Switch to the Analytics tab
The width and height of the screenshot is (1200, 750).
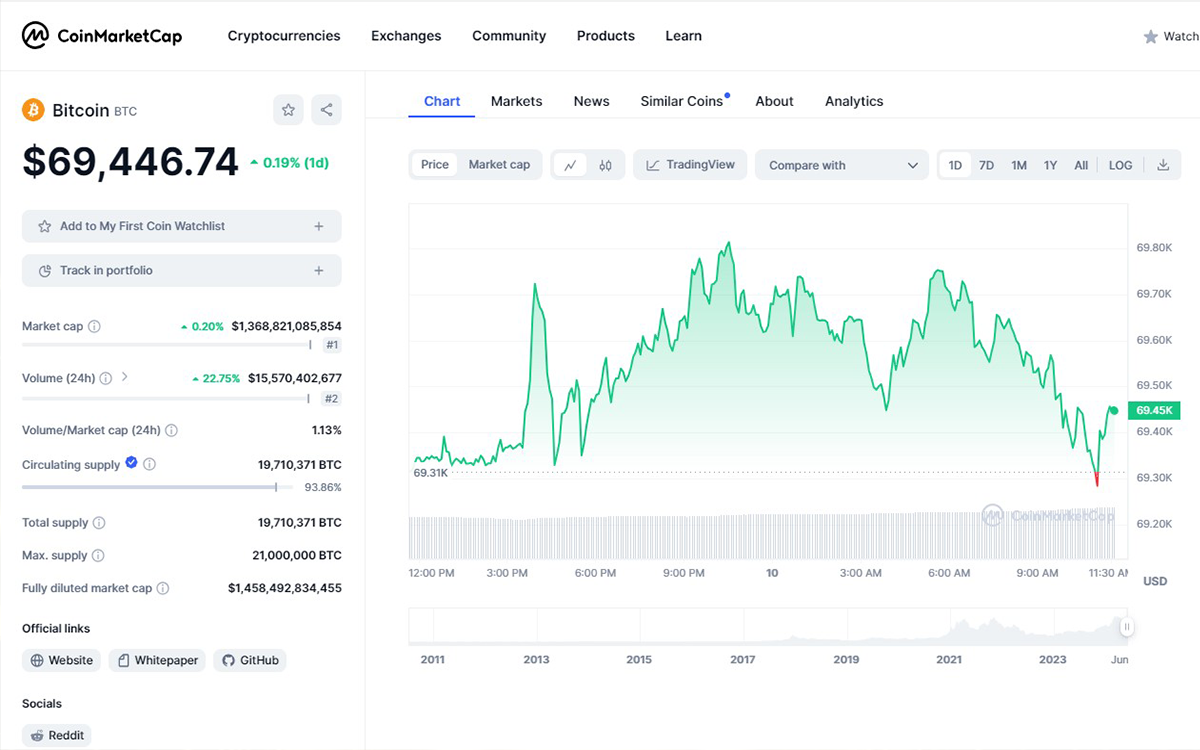click(854, 101)
